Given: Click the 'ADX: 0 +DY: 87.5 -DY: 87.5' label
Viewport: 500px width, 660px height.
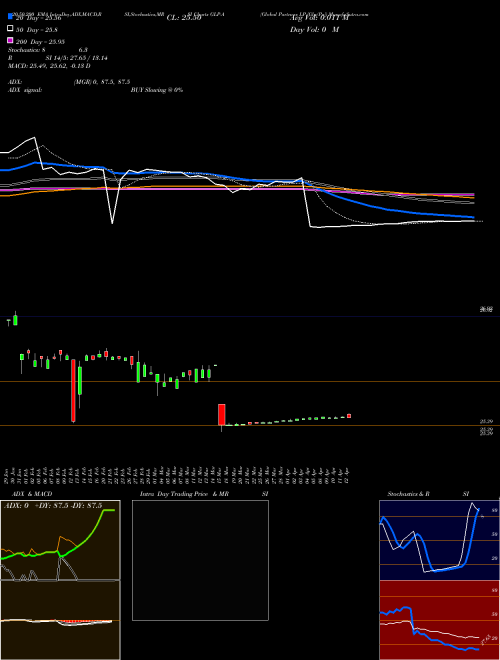Looking at the screenshot, I should pyautogui.click(x=53, y=506).
